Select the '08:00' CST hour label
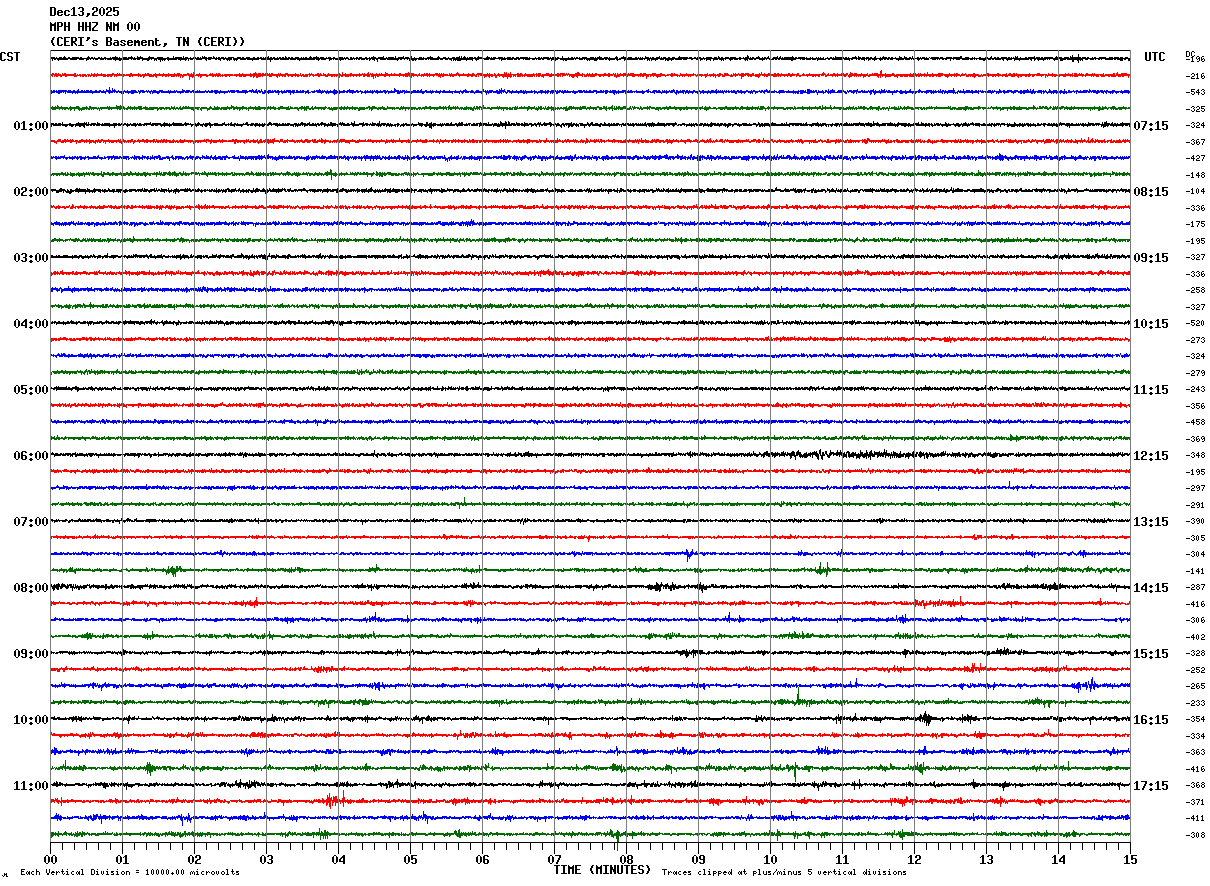The width and height of the screenshot is (1210, 886). [31, 588]
